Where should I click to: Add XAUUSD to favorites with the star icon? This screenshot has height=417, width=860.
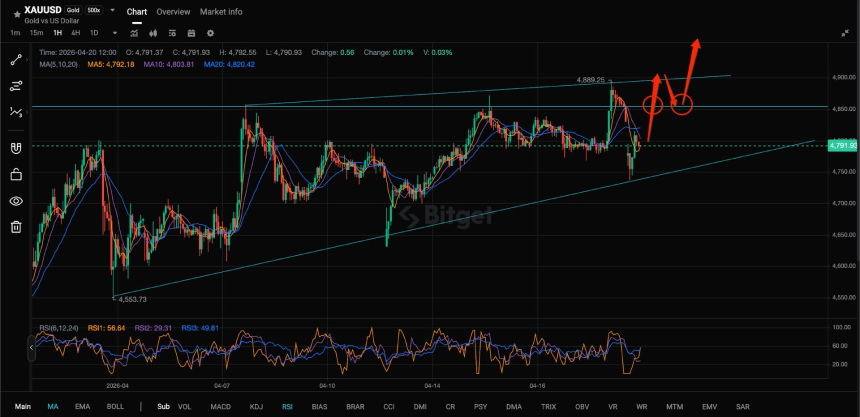pos(16,12)
